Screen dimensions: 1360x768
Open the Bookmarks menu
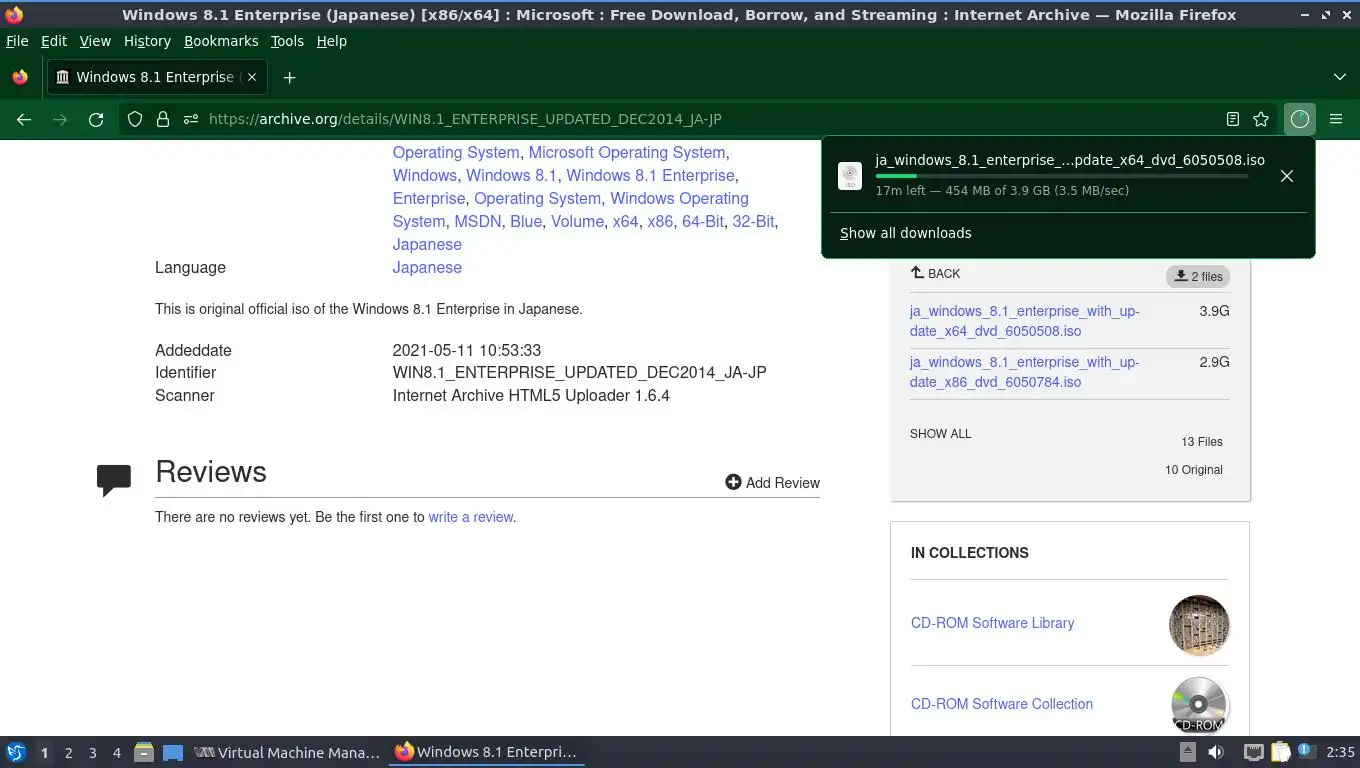point(221,41)
